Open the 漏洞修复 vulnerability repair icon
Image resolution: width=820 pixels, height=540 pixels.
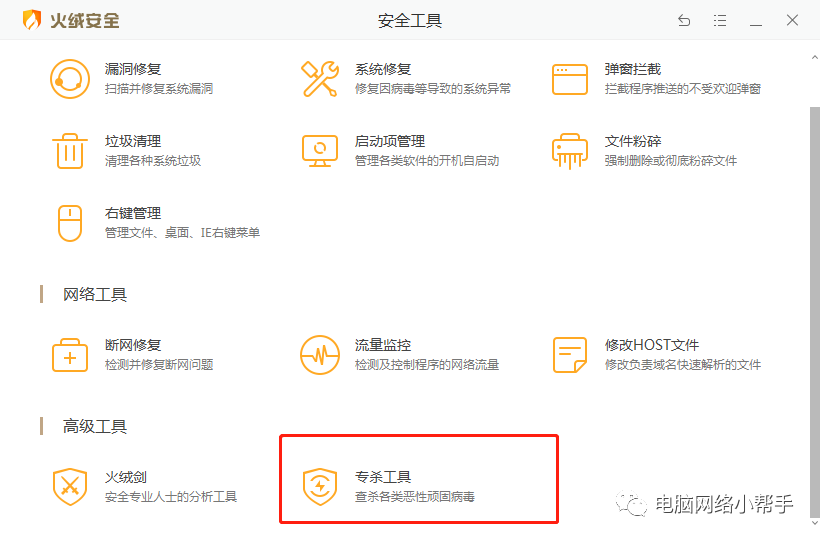point(70,79)
